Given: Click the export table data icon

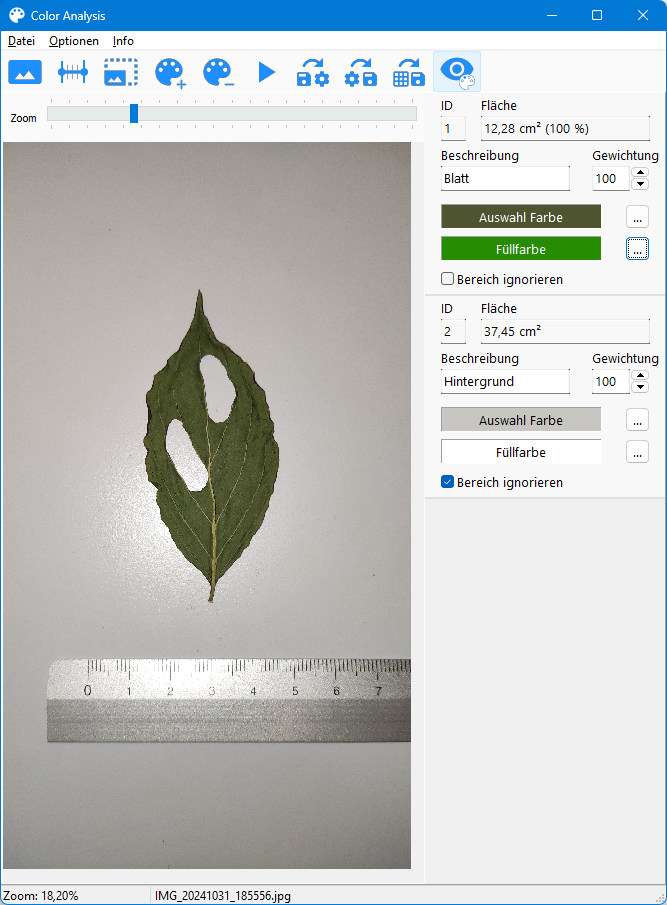Looking at the screenshot, I should click(408, 72).
